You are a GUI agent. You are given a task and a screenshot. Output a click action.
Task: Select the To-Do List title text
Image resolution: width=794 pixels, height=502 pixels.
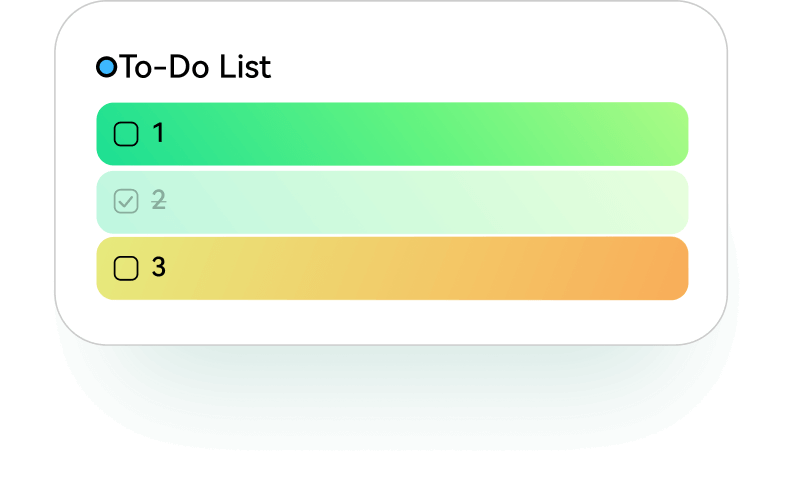point(195,68)
